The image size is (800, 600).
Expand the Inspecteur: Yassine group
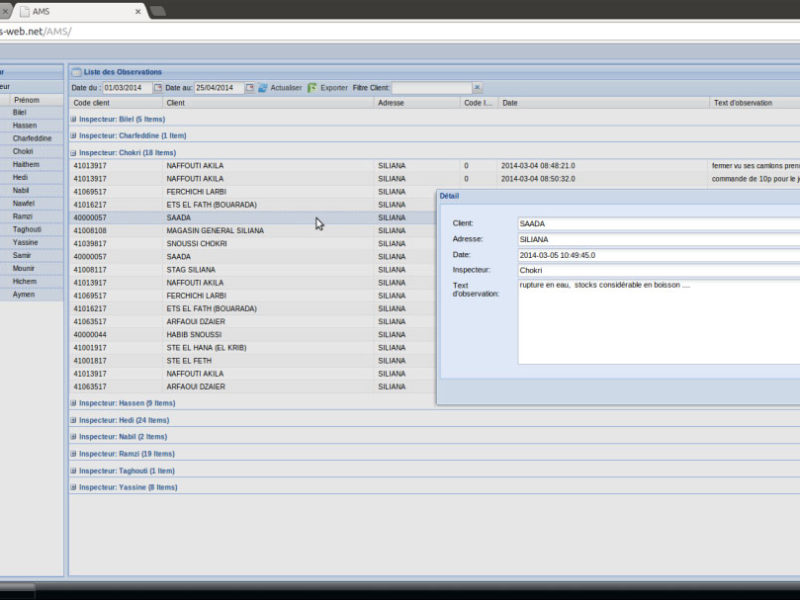tap(73, 487)
